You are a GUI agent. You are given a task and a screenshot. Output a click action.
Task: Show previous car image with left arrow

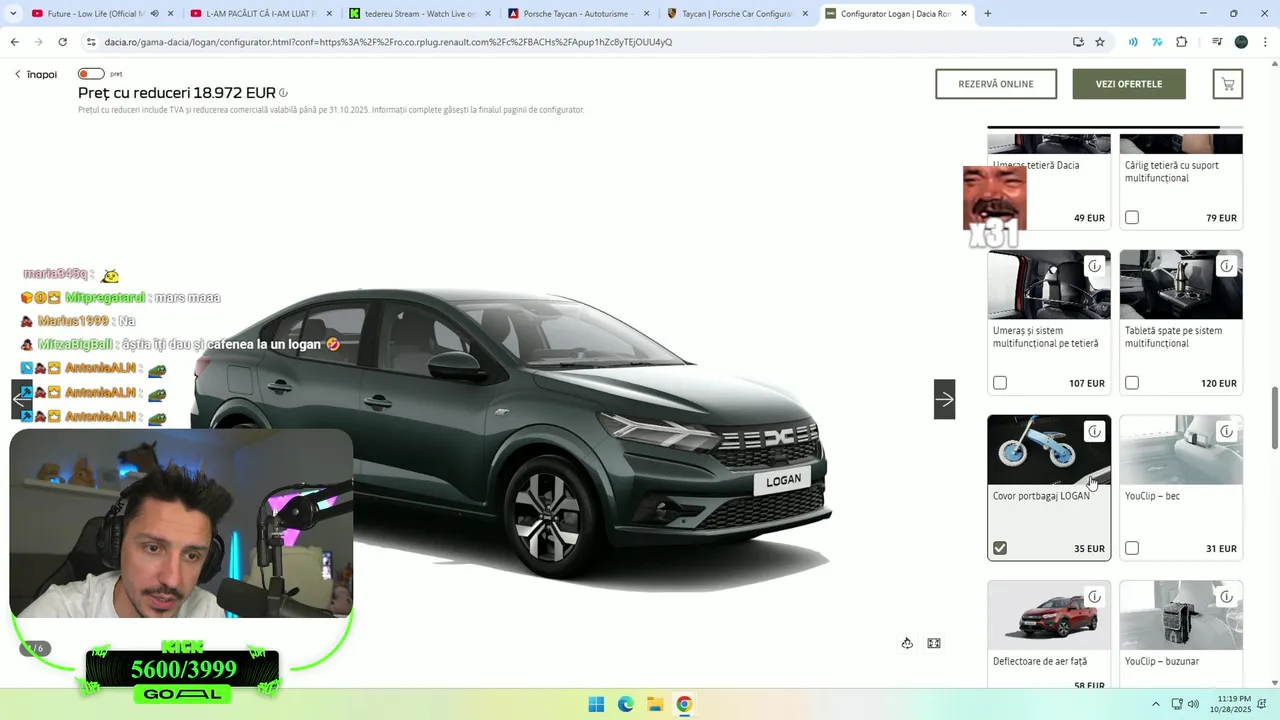(x=21, y=399)
